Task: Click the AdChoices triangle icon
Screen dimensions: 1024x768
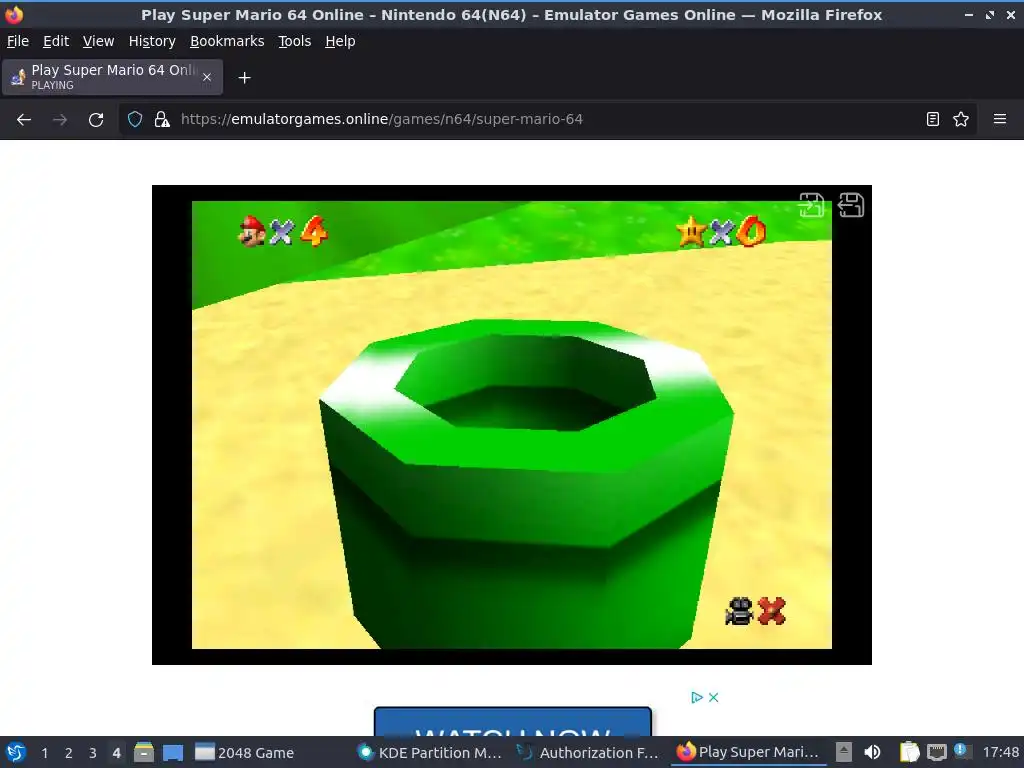Action: coord(697,697)
